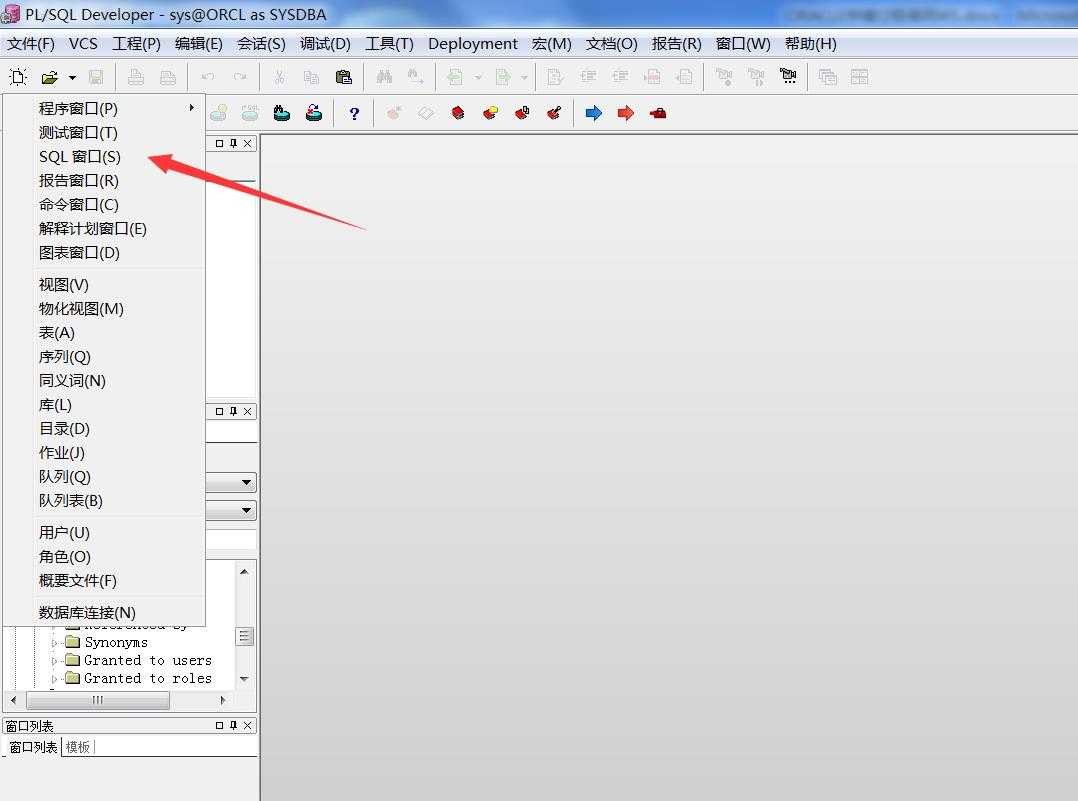Viewport: 1078px width, 801px height.
Task: Switch to the 模板 tab
Action: coord(78,747)
